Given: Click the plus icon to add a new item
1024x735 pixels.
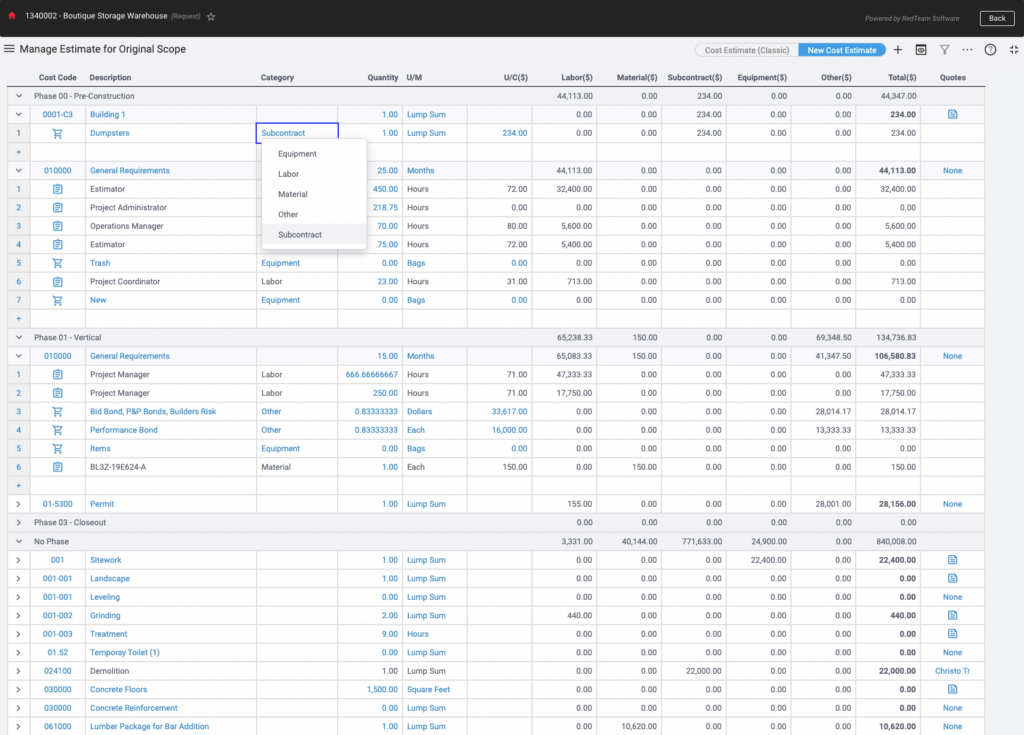Looking at the screenshot, I should [899, 48].
